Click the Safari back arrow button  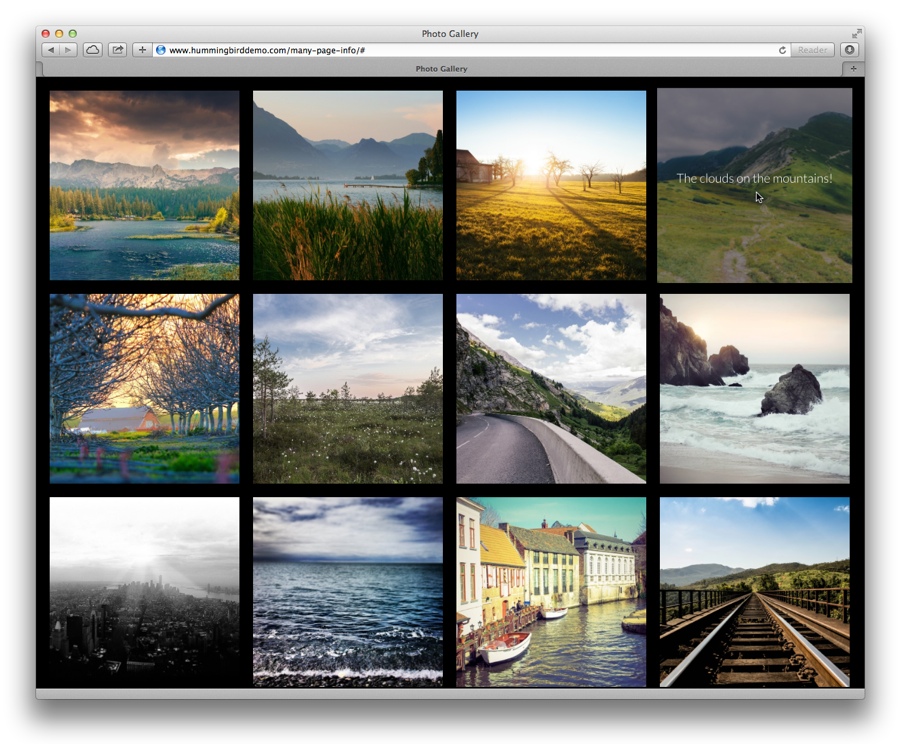coord(51,50)
